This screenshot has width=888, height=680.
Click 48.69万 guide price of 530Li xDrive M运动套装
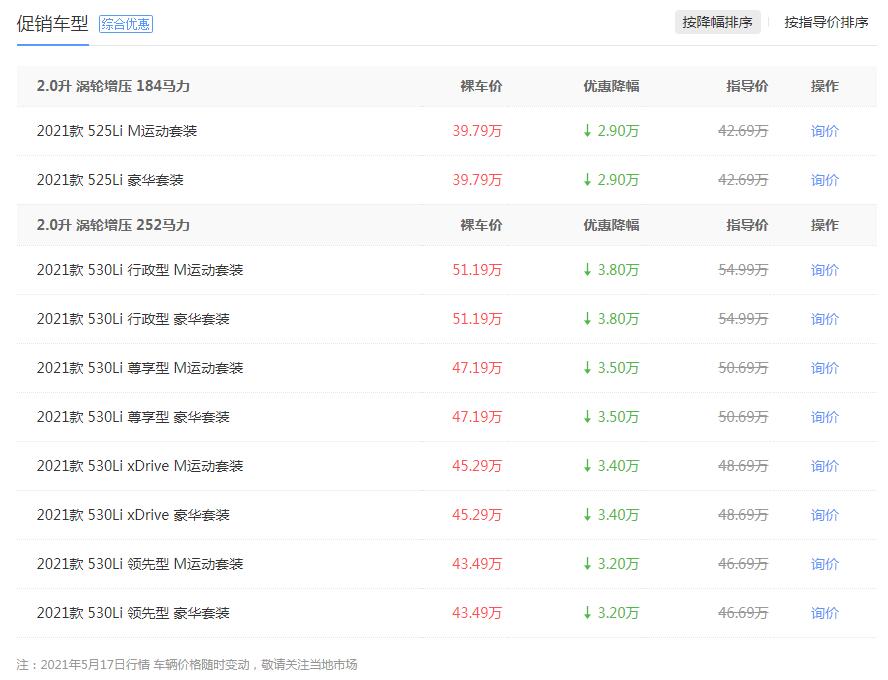743,466
